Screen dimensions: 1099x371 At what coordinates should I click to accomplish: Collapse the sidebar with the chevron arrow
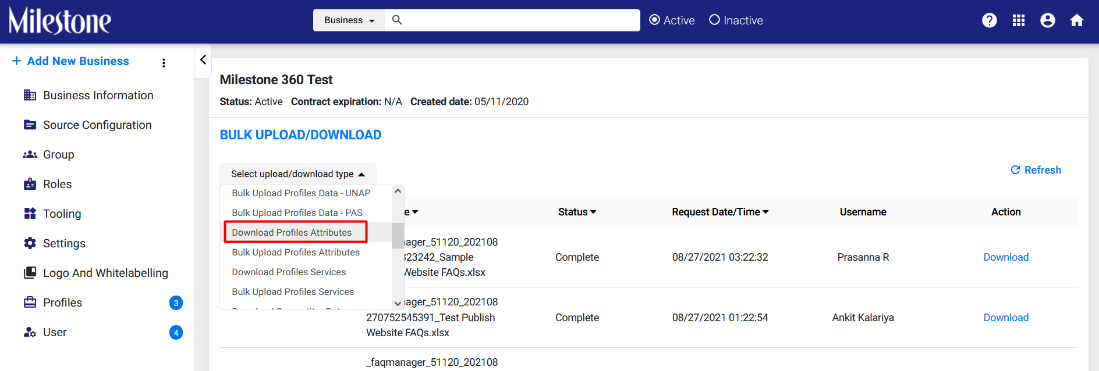(202, 60)
